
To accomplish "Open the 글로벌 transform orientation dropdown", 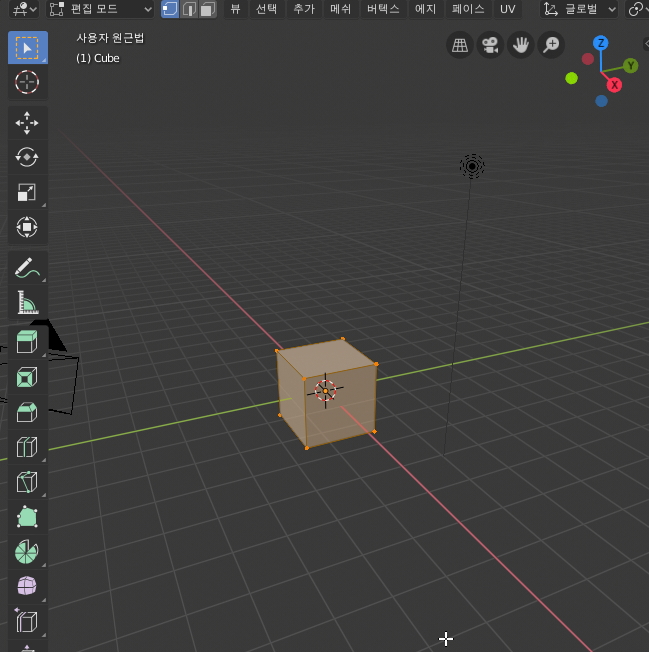I will pyautogui.click(x=579, y=9).
